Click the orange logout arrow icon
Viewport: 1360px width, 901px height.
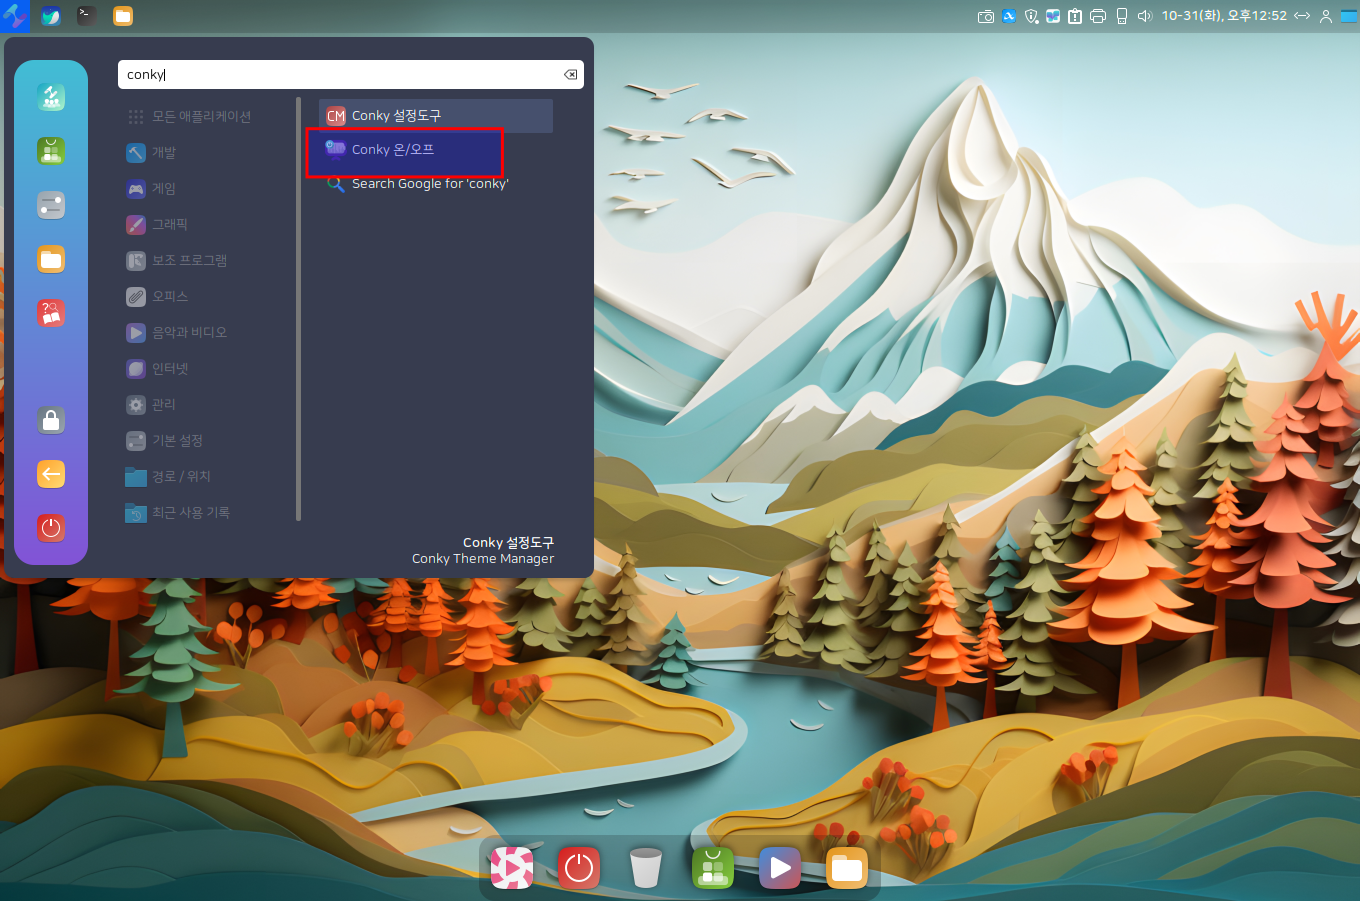(x=51, y=474)
